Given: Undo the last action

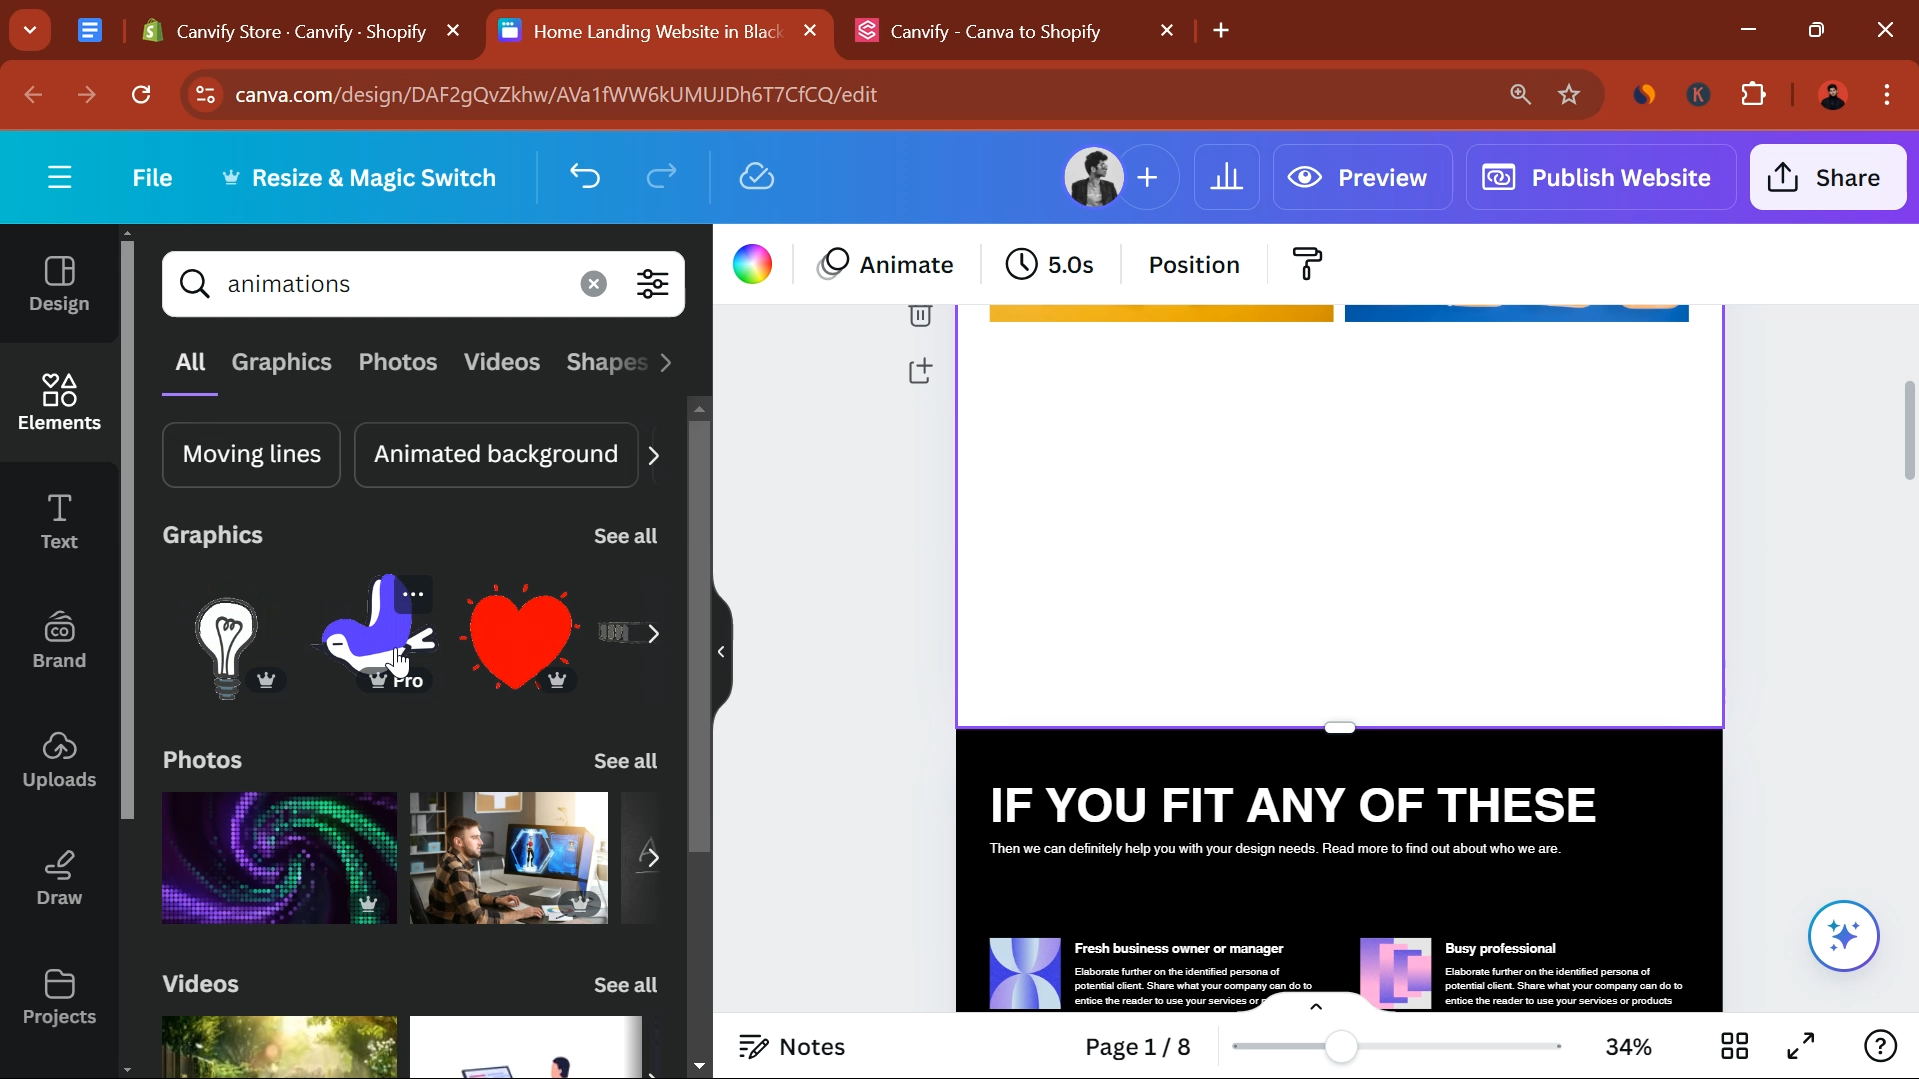Looking at the screenshot, I should [x=585, y=177].
